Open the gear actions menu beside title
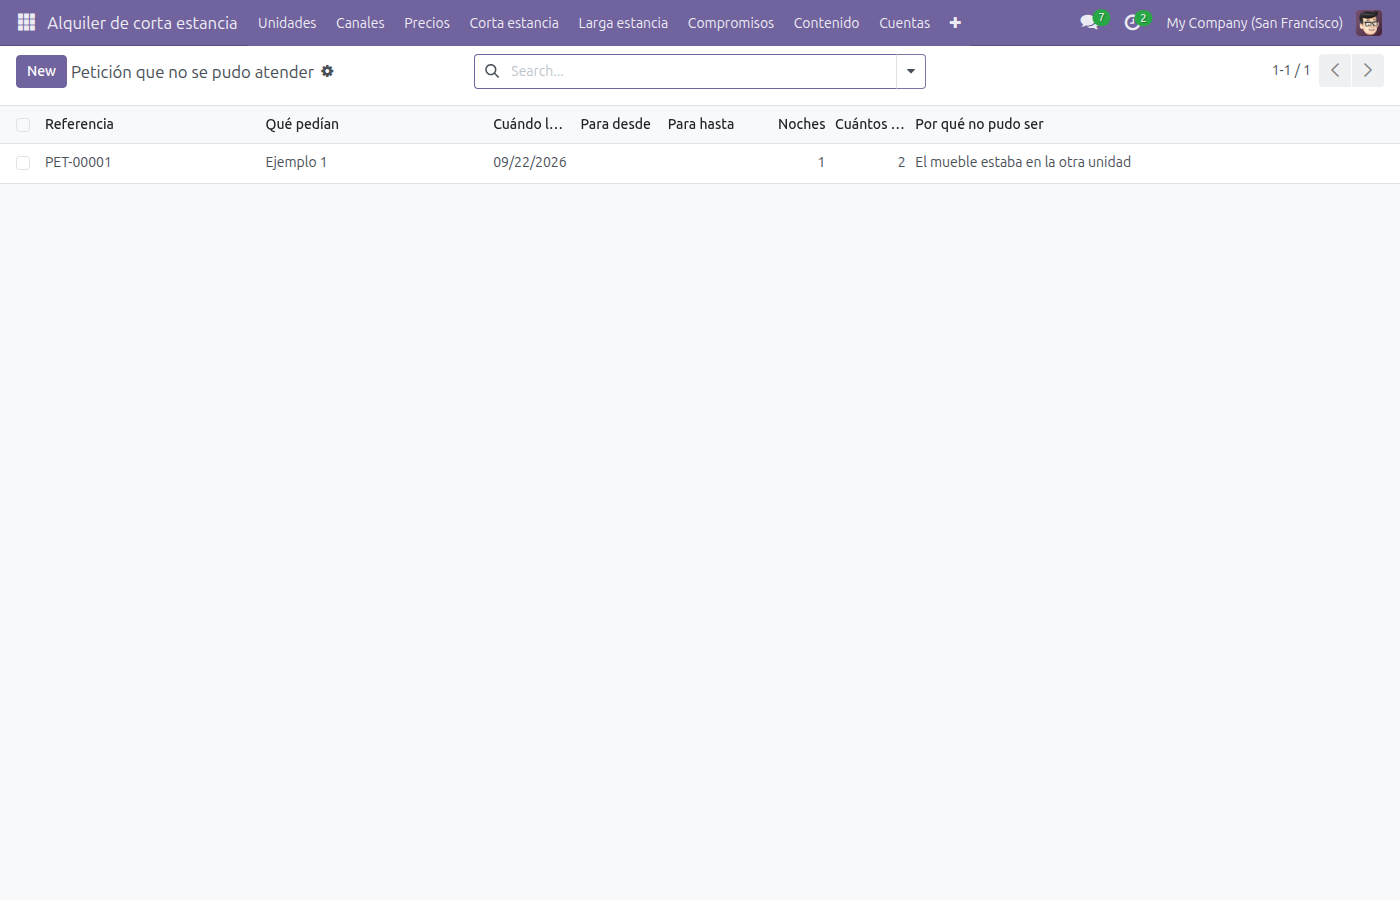Viewport: 1400px width, 900px height. tap(327, 71)
